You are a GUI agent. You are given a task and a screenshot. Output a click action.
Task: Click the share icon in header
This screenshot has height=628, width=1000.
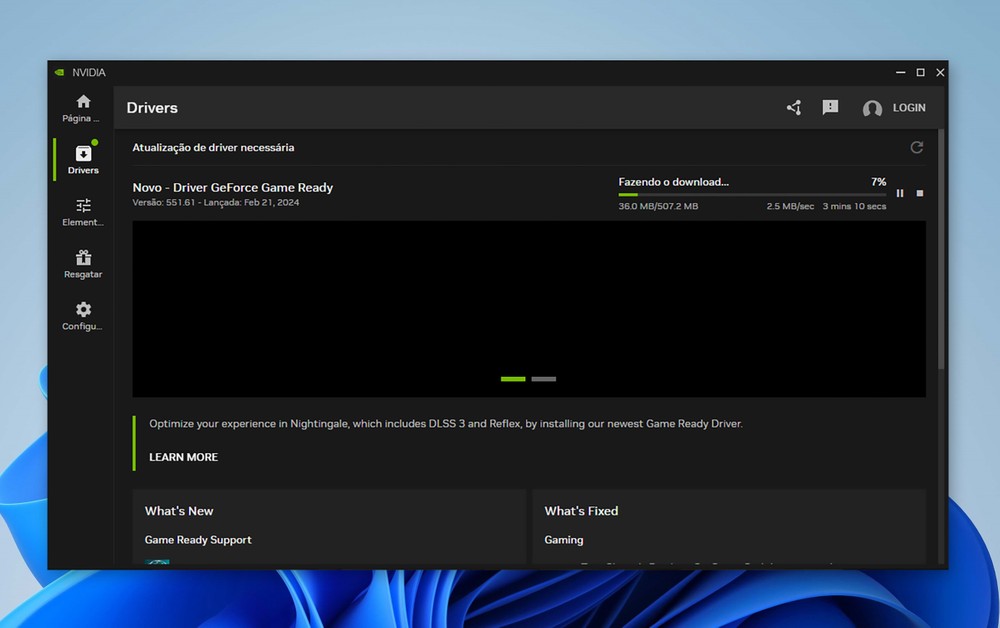[794, 108]
